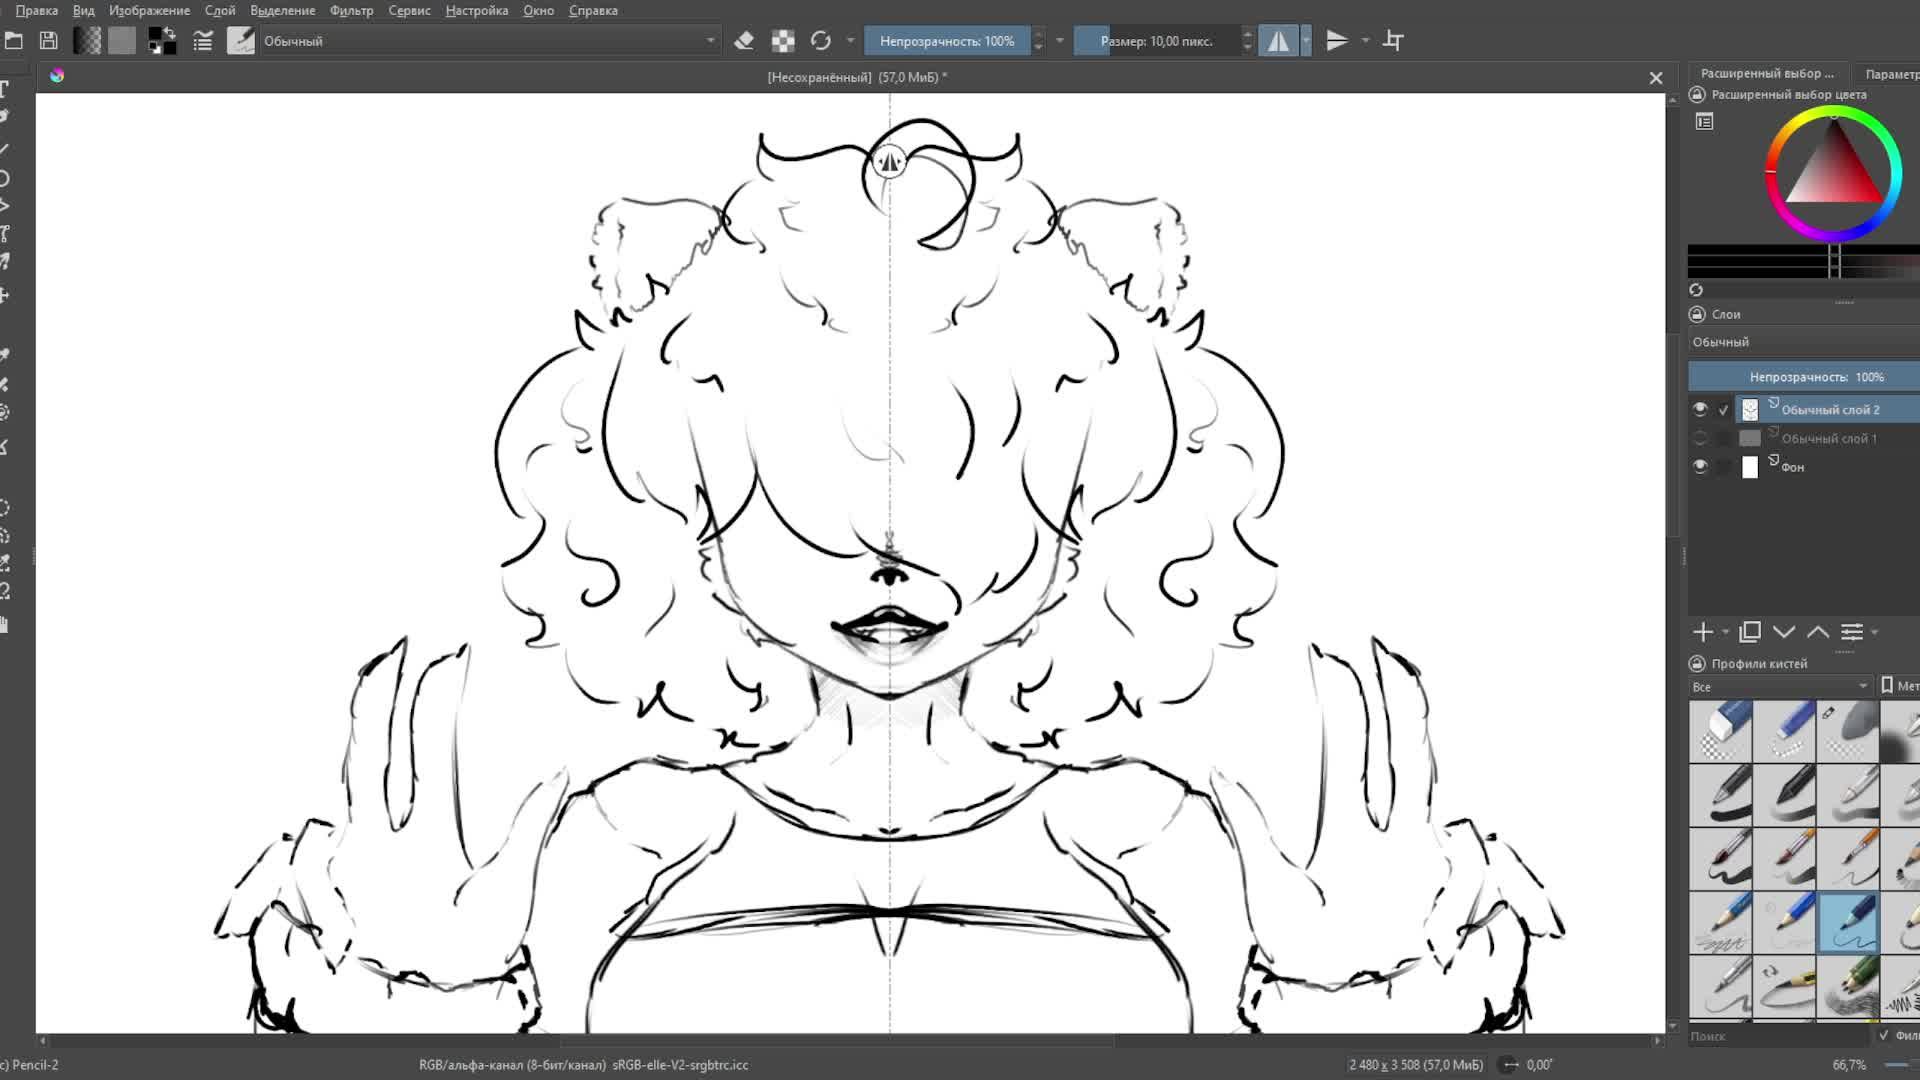The height and width of the screenshot is (1080, 1920).
Task: Open brush tag filter 'Все' dropdown
Action: [1780, 686]
